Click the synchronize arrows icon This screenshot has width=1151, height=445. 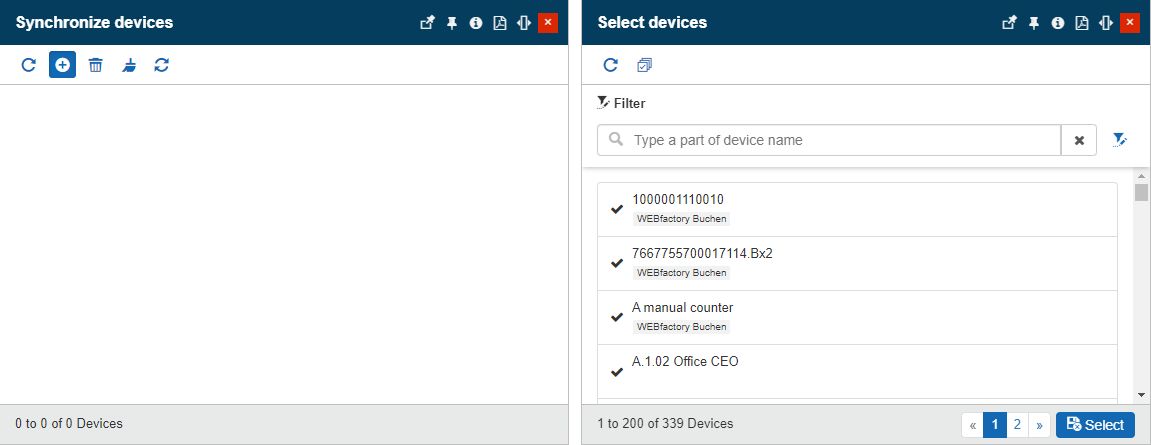[x=161, y=65]
